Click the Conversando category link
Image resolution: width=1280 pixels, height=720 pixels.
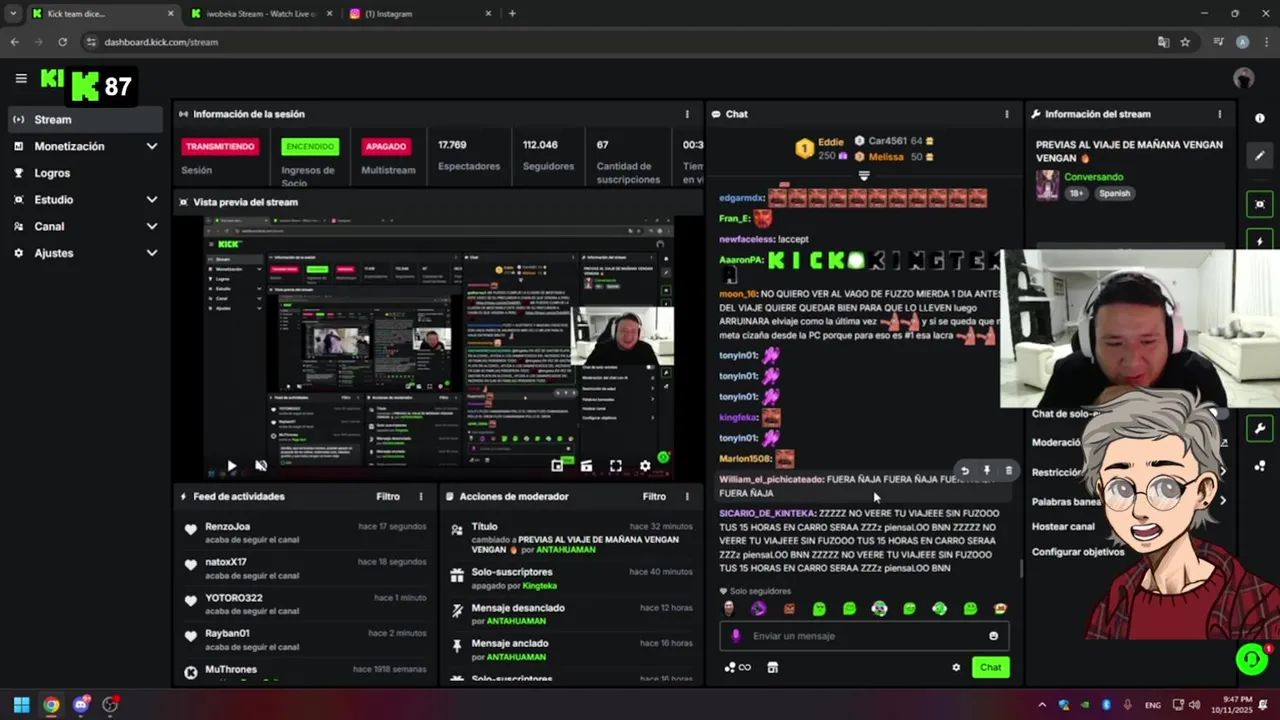(1093, 177)
